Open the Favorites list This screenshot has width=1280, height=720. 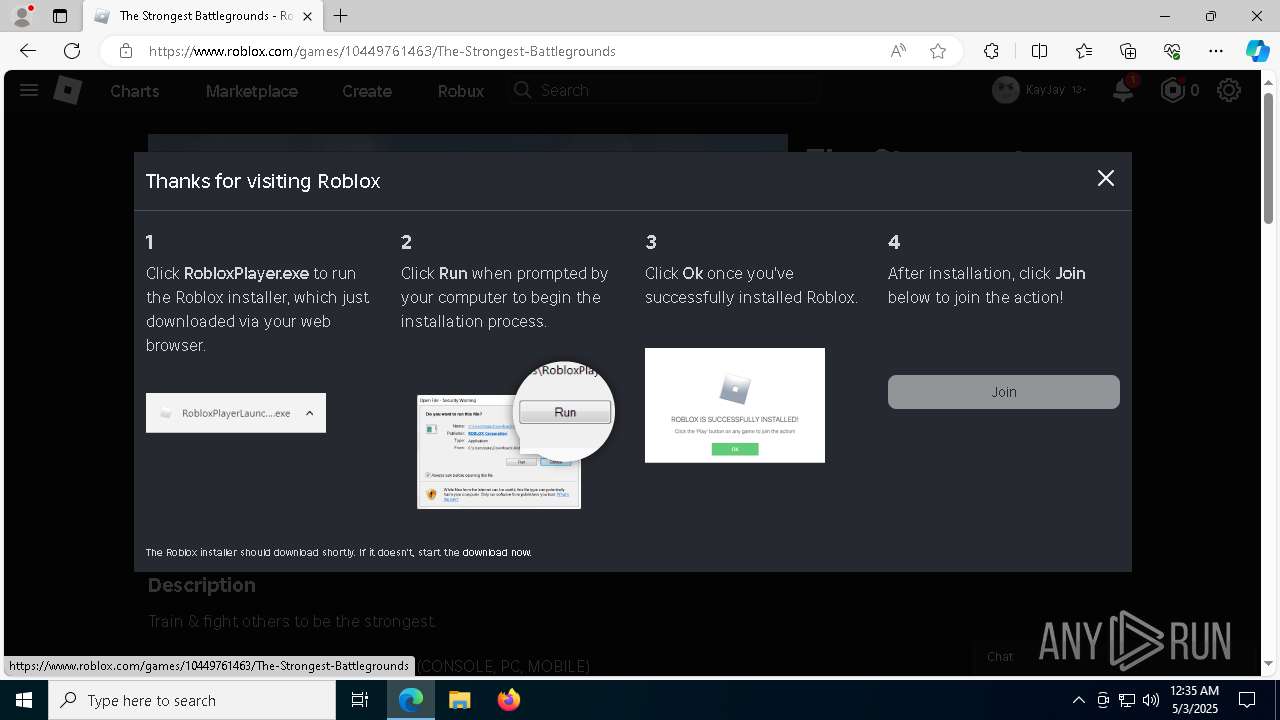pyautogui.click(x=1084, y=51)
